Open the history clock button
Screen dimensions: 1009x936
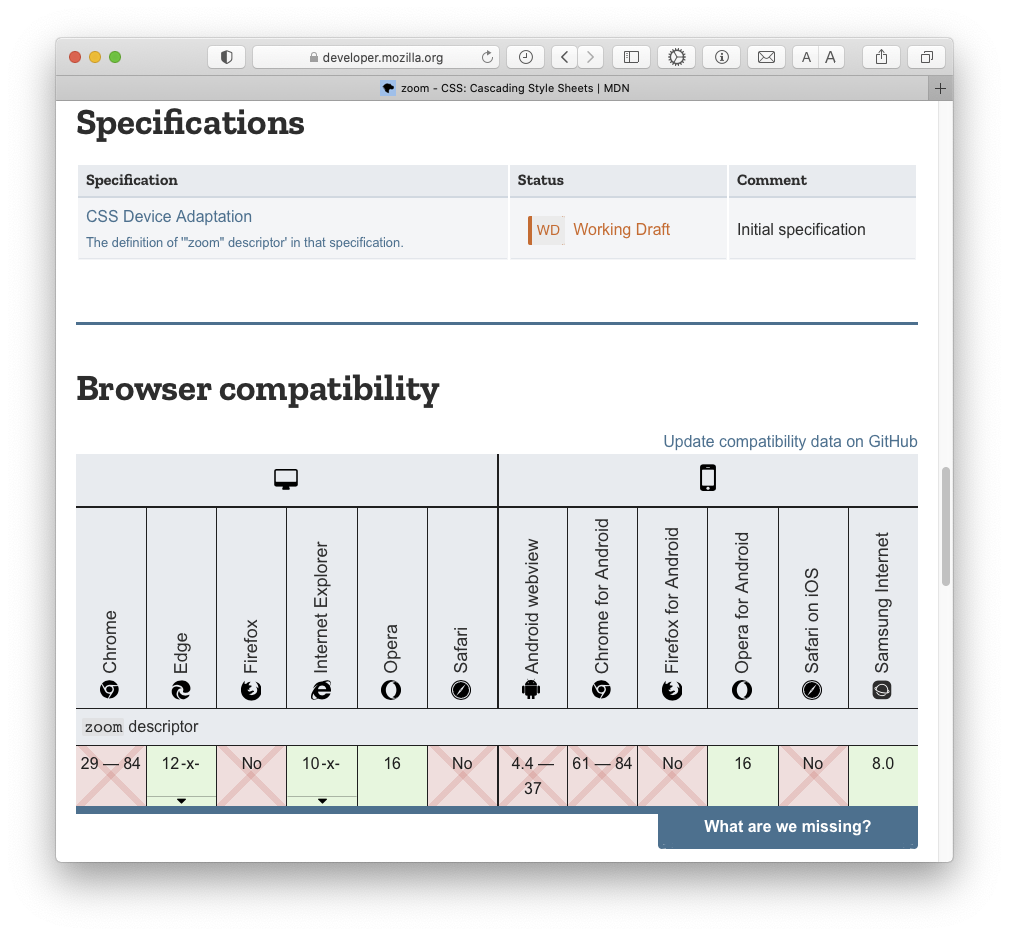point(526,57)
